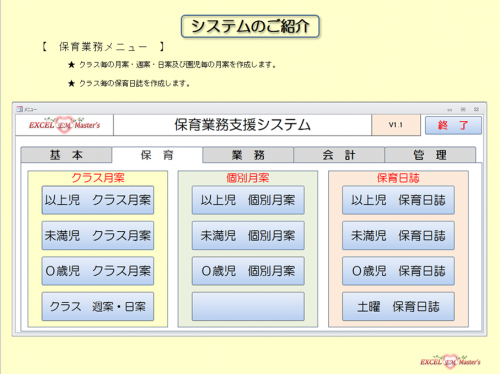Click the EXCEL EM Master's heart logo

64,125
